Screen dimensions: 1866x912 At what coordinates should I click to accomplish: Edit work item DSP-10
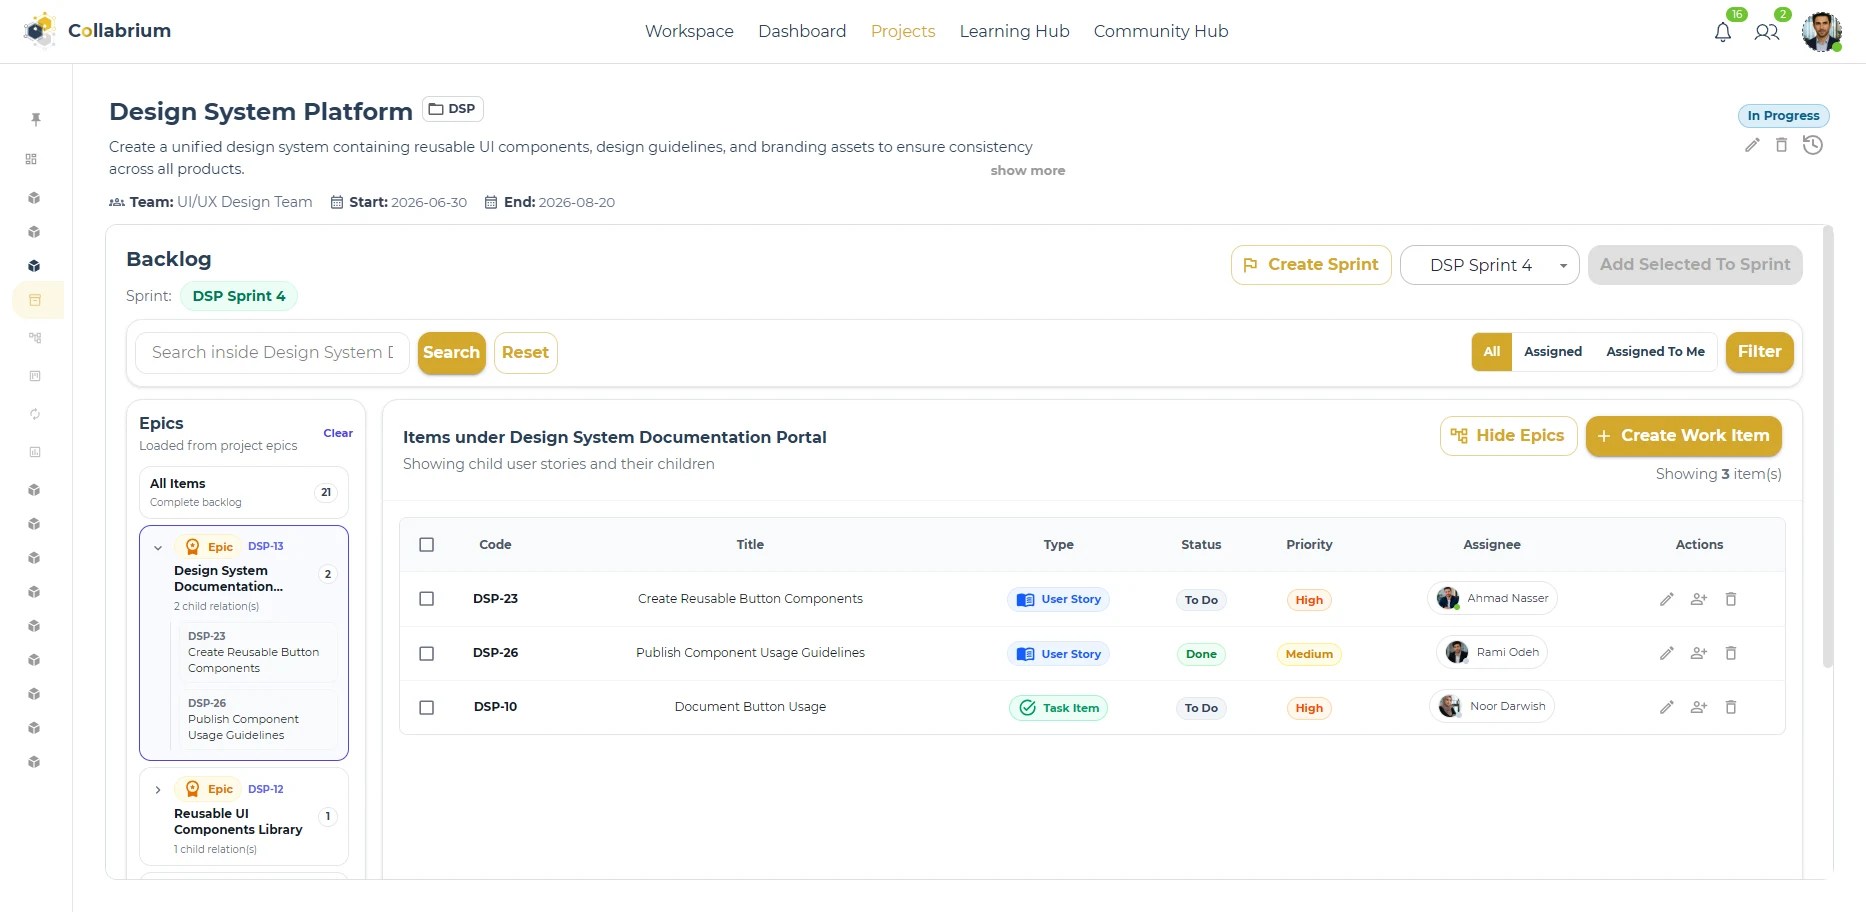click(x=1667, y=707)
